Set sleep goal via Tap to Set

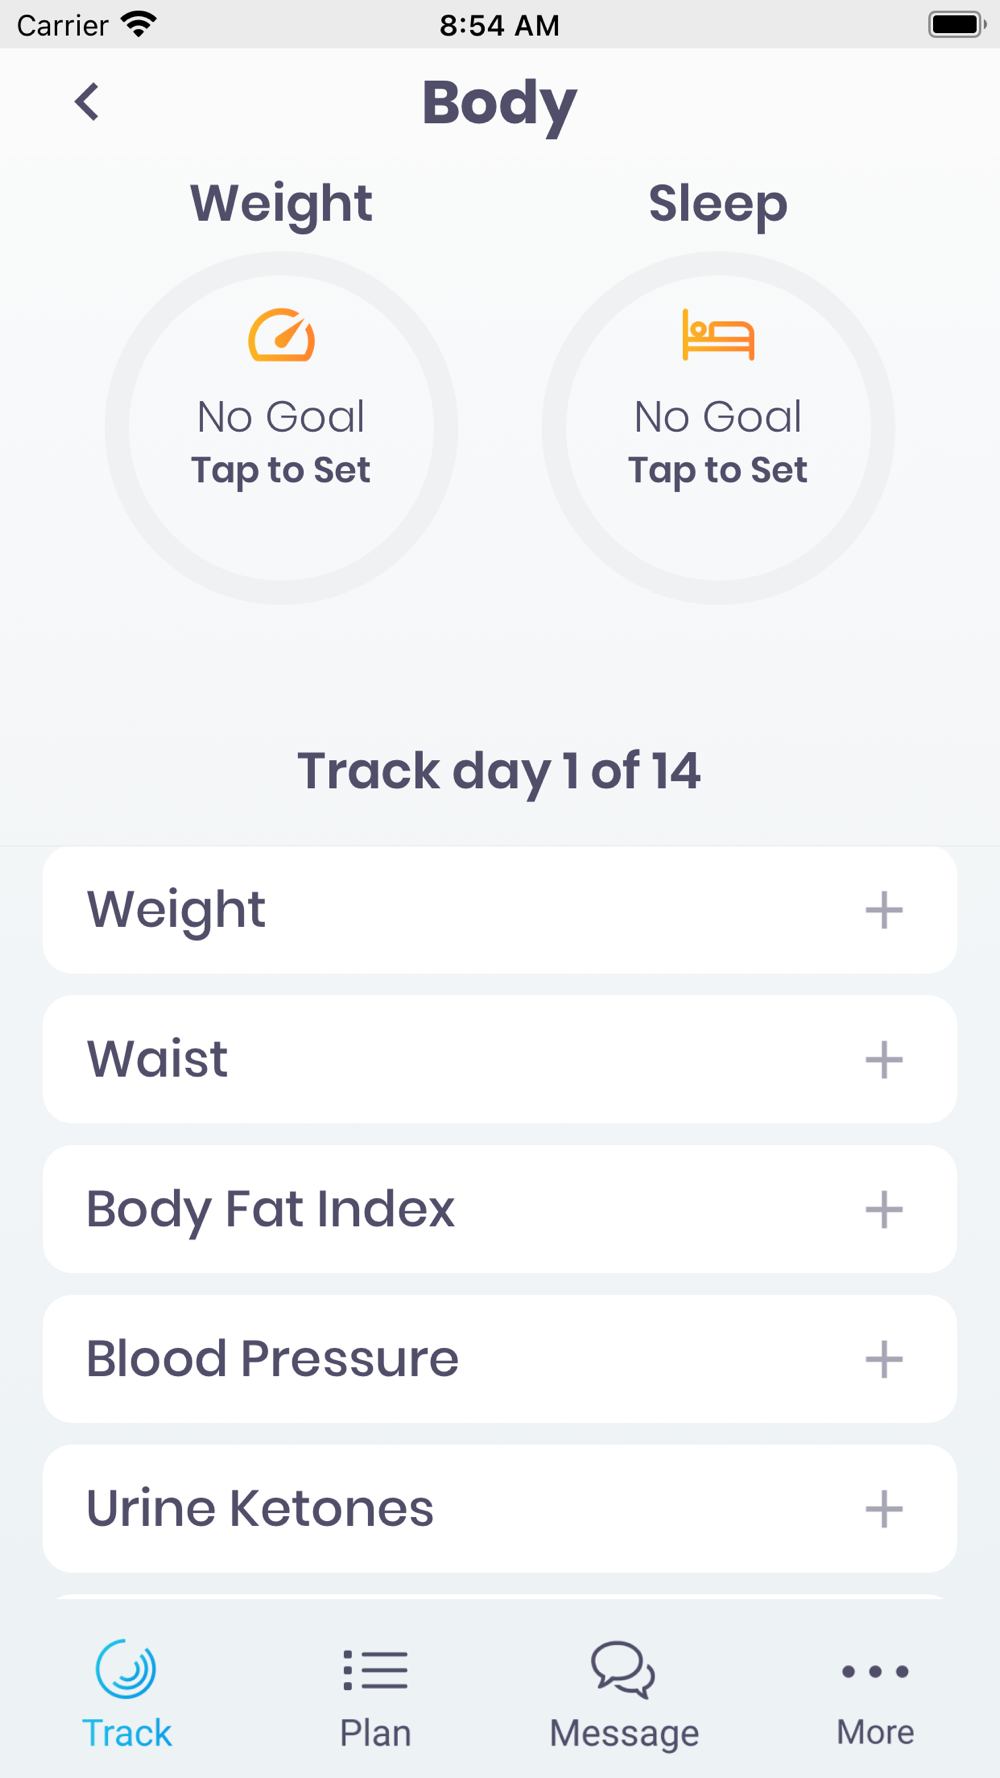click(x=718, y=470)
